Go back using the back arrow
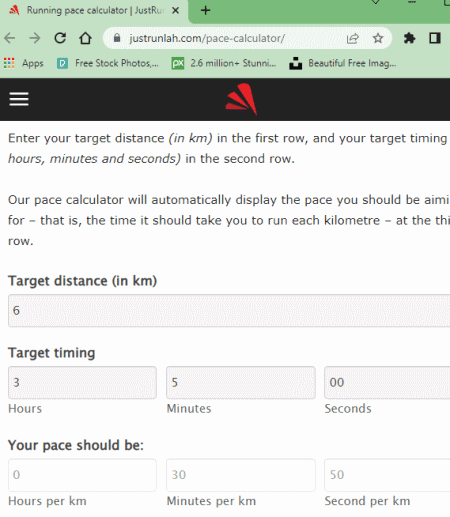Viewport: 450px width, 517px height. pos(10,38)
